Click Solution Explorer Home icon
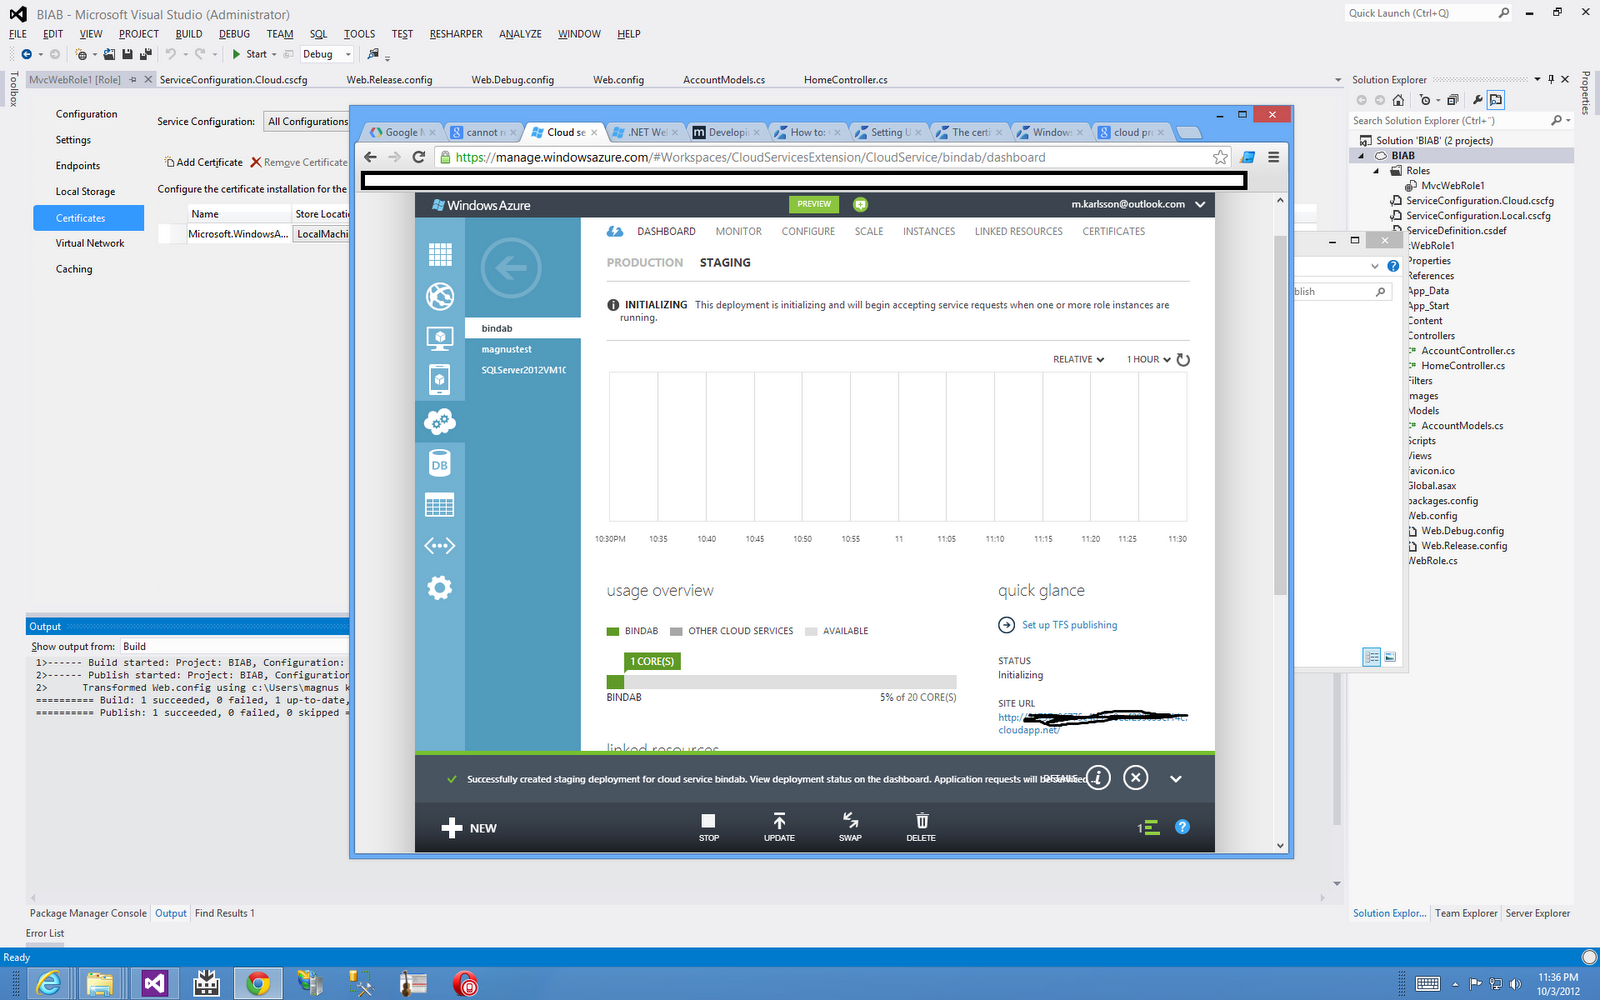The height and width of the screenshot is (1000, 1600). coord(1398,100)
